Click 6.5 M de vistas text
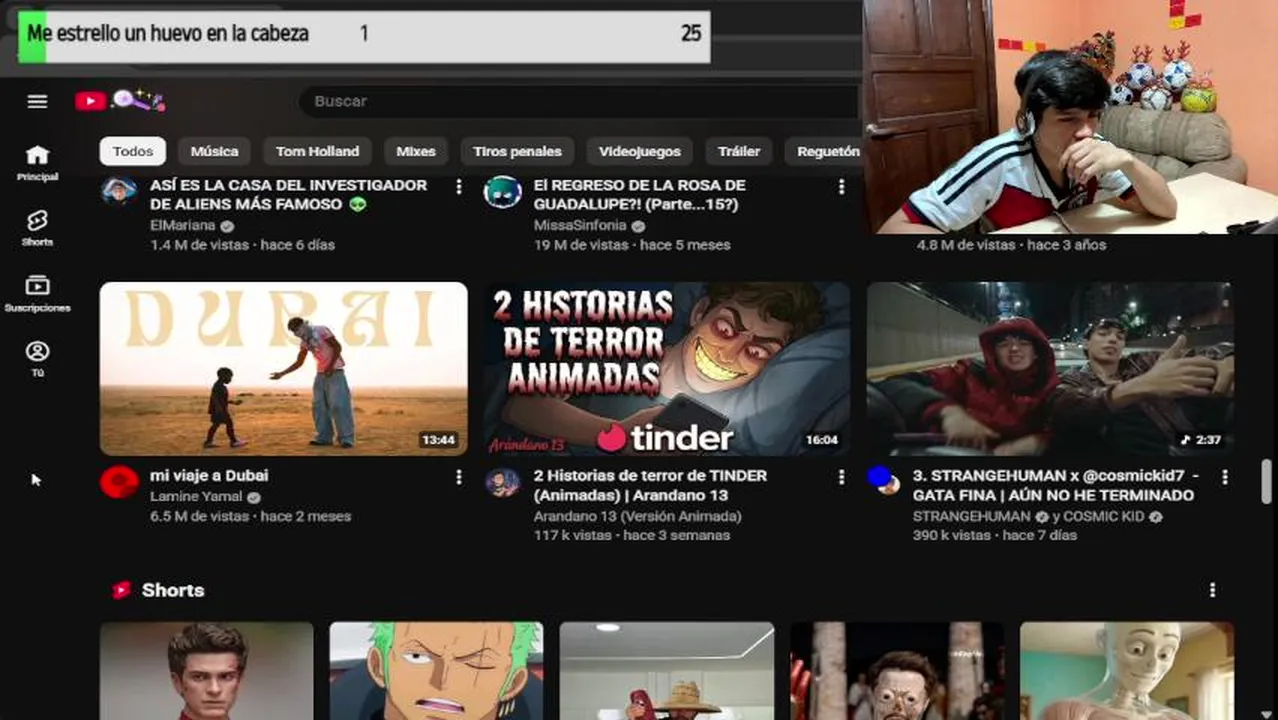Viewport: 1278px width, 720px height. (x=199, y=517)
